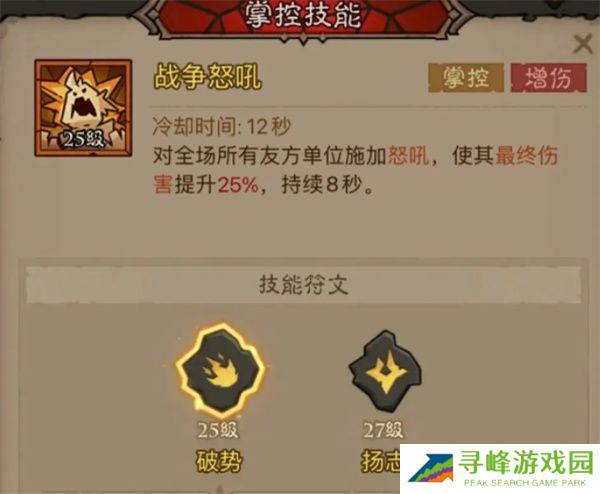Select the 扬志 rune stone icon
The image size is (600, 494).
385,372
